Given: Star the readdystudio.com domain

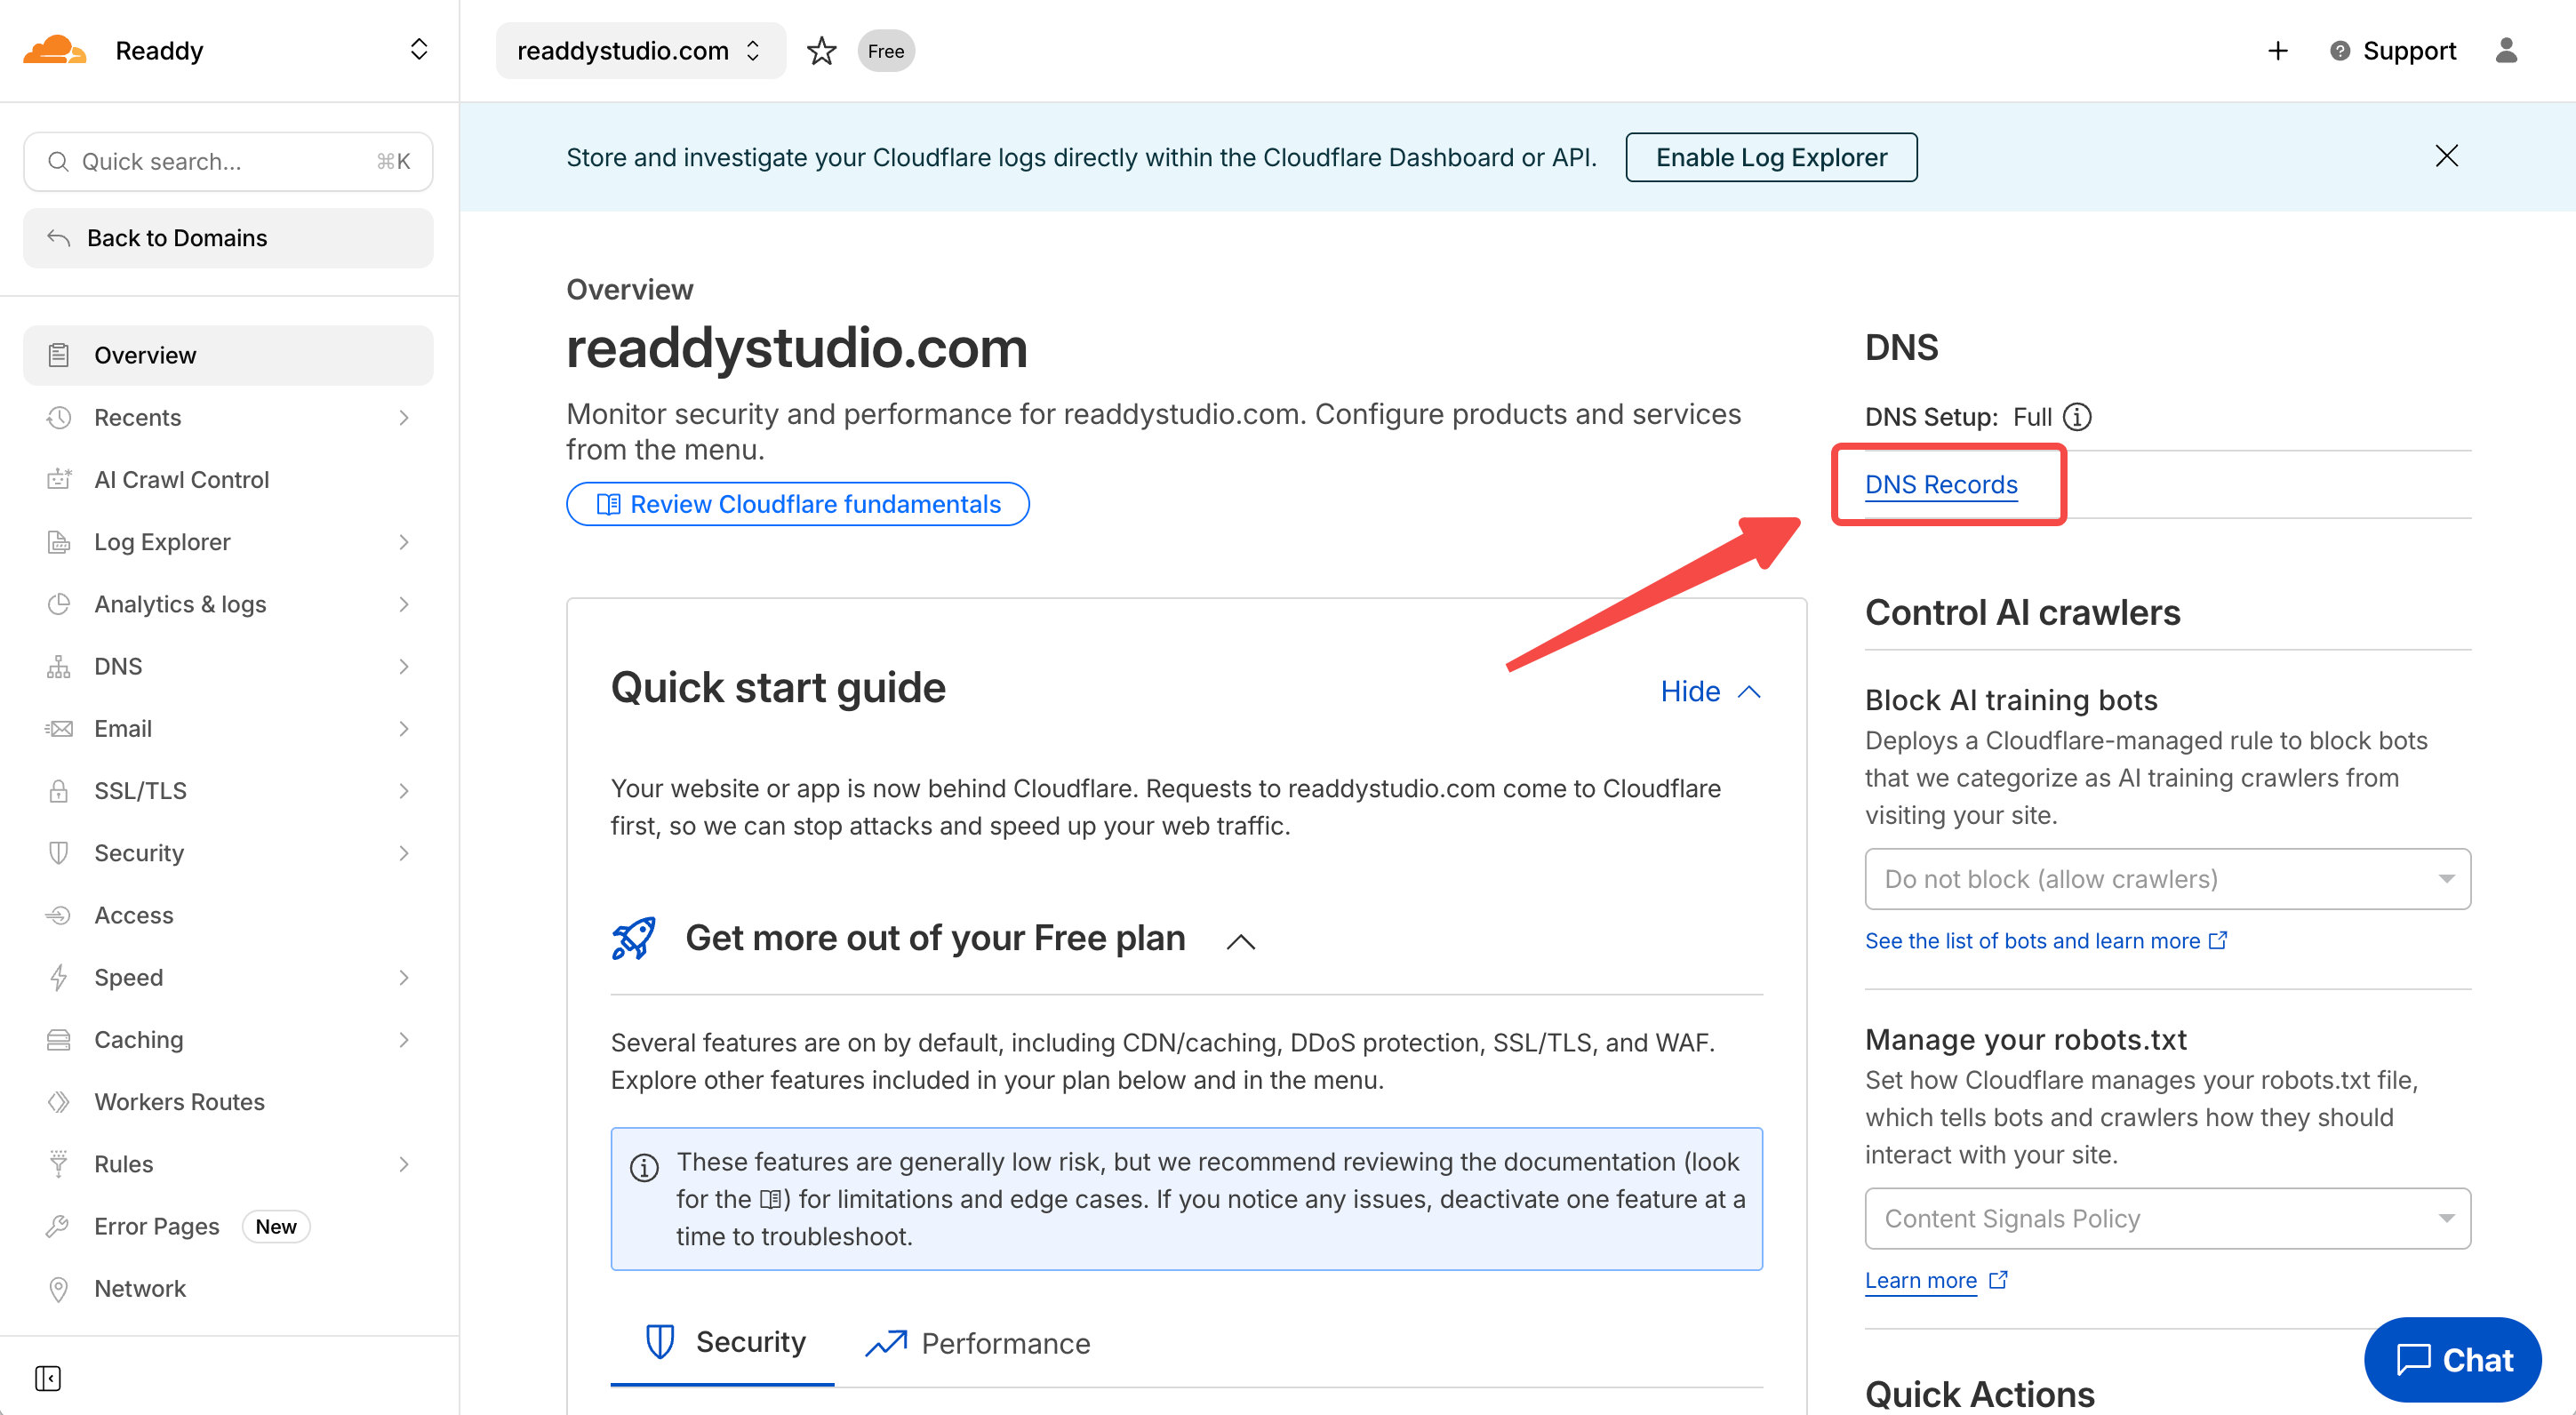Looking at the screenshot, I should coord(821,51).
